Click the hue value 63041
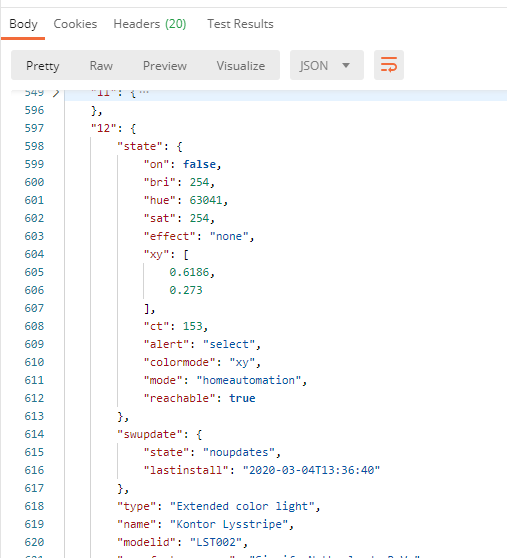This screenshot has width=507, height=558. coord(206,200)
